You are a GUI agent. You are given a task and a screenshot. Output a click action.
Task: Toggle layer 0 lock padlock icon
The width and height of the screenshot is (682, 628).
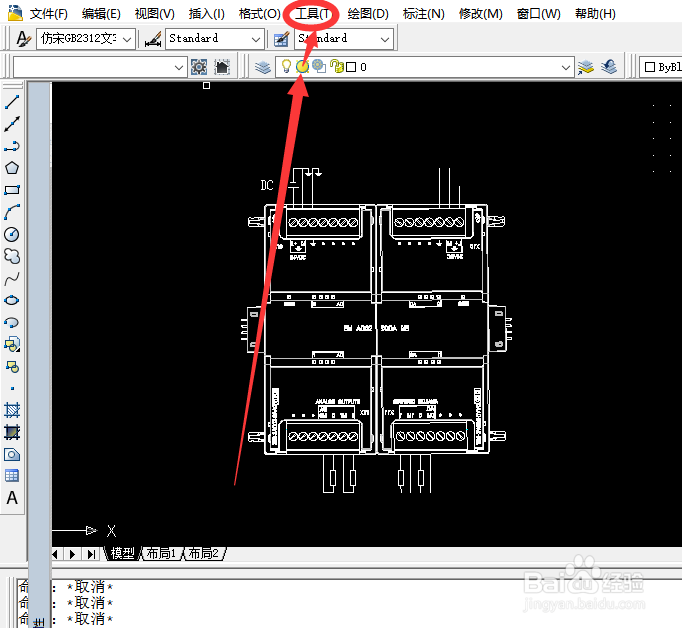pos(336,67)
